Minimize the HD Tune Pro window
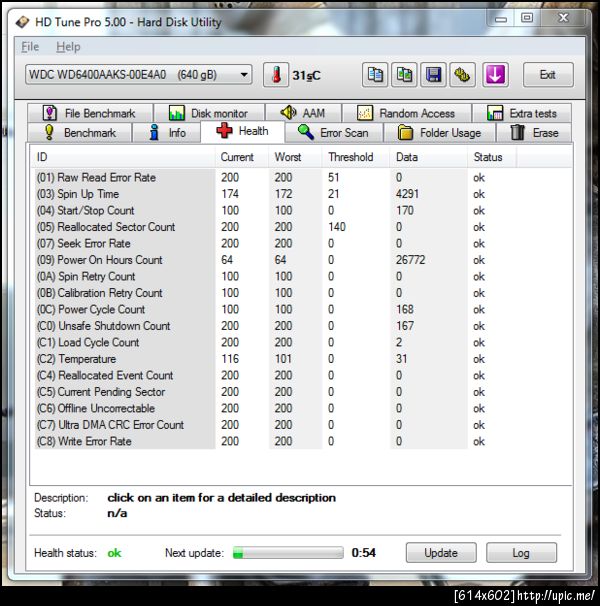Viewport: 600px width, 606px height. 501,19
